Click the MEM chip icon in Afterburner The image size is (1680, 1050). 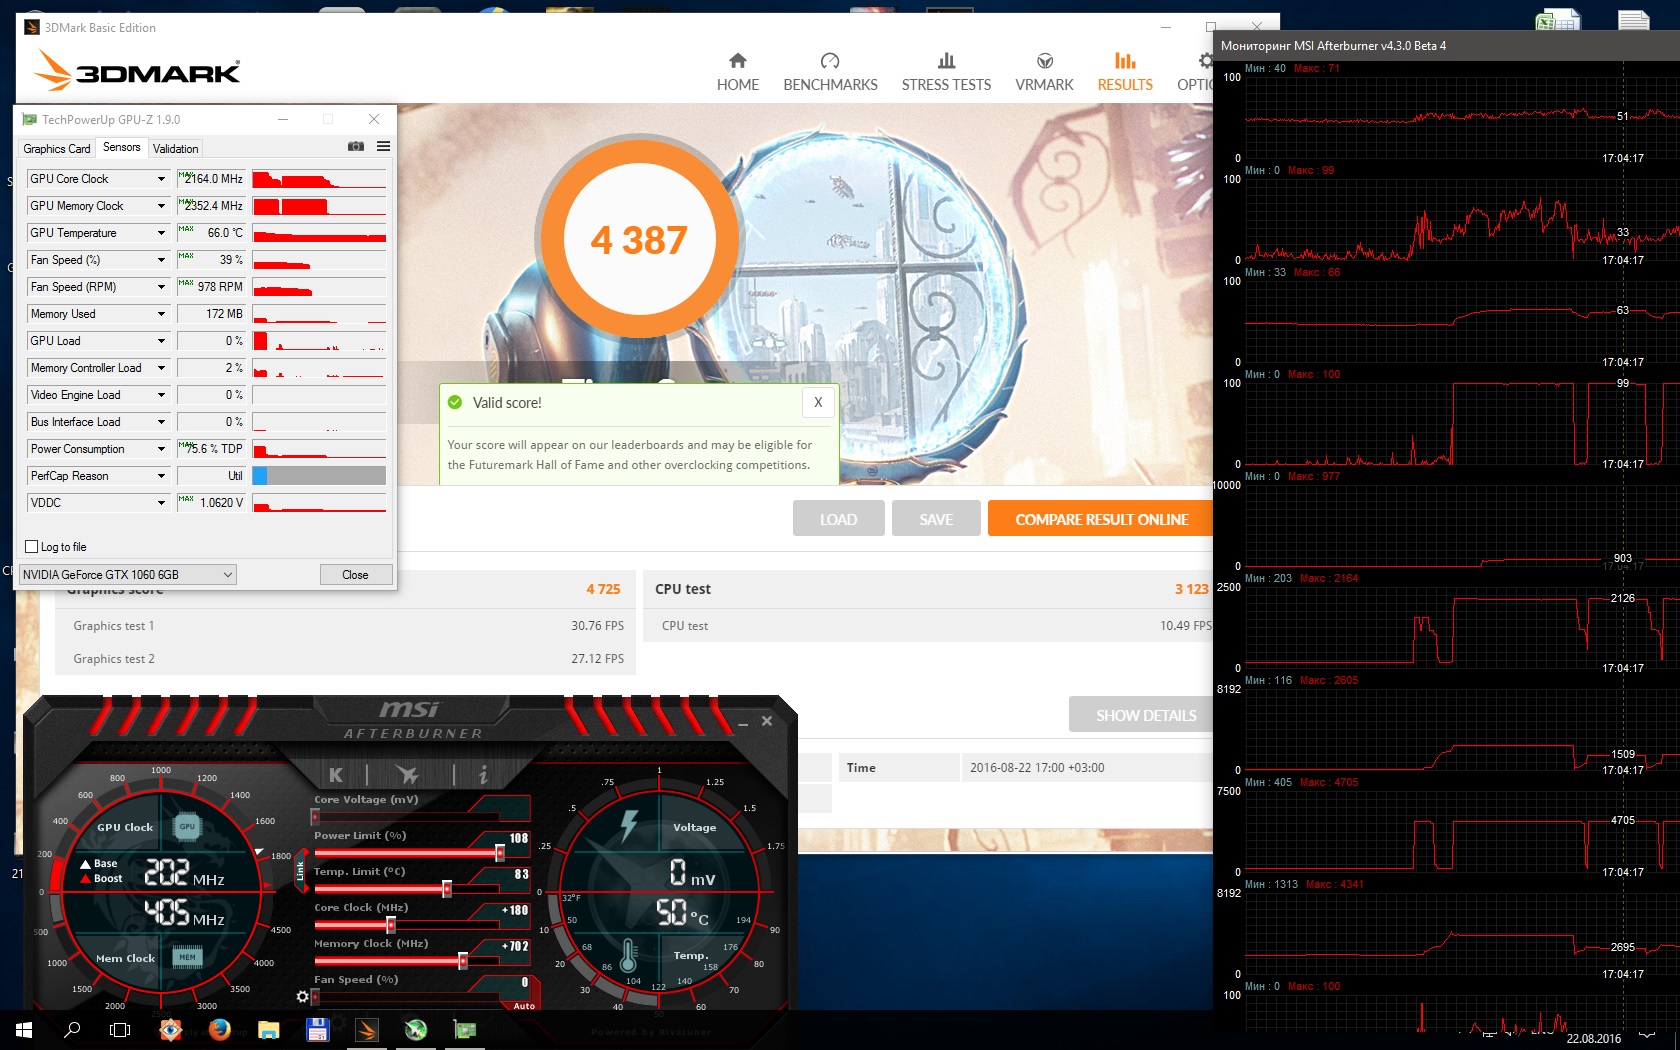[x=187, y=957]
